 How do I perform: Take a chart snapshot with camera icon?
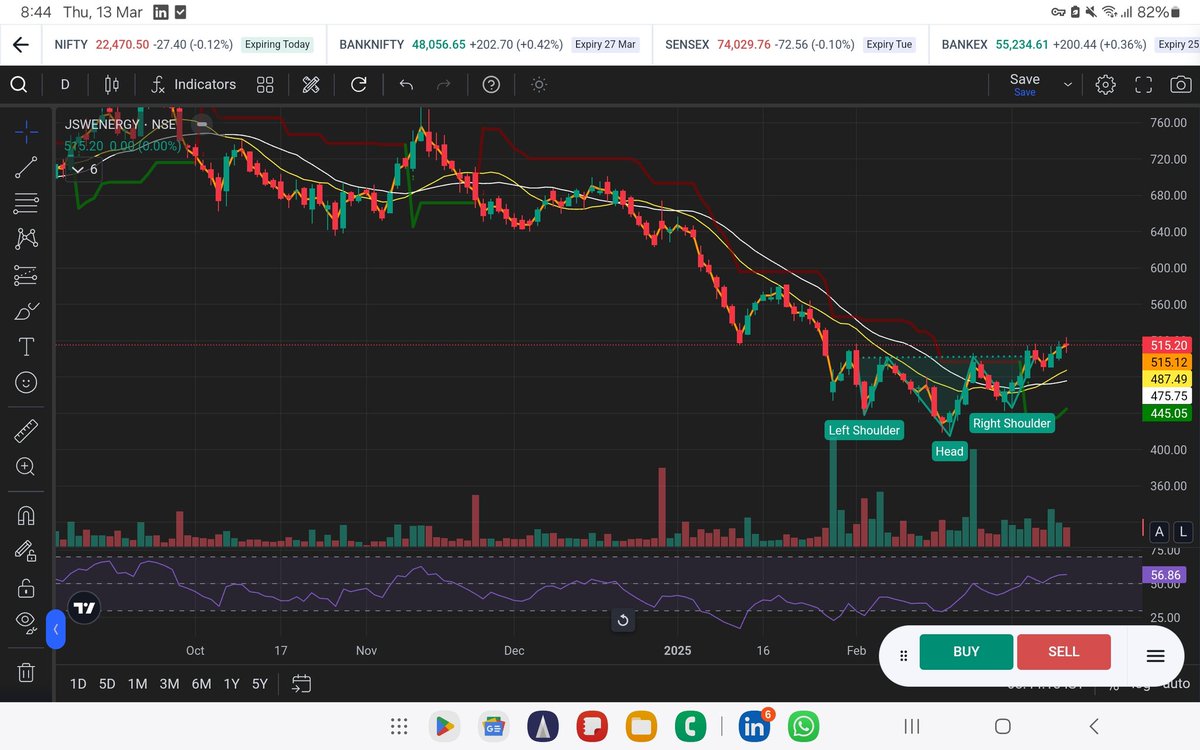[x=1180, y=85]
